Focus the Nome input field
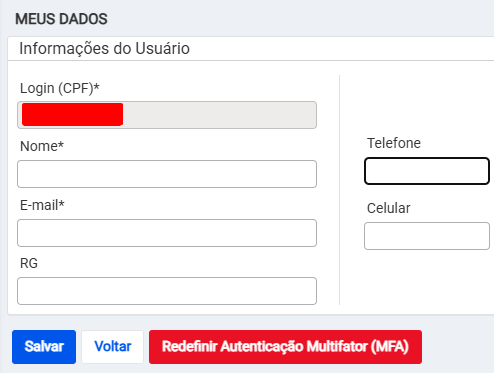The image size is (494, 373). tap(167, 174)
